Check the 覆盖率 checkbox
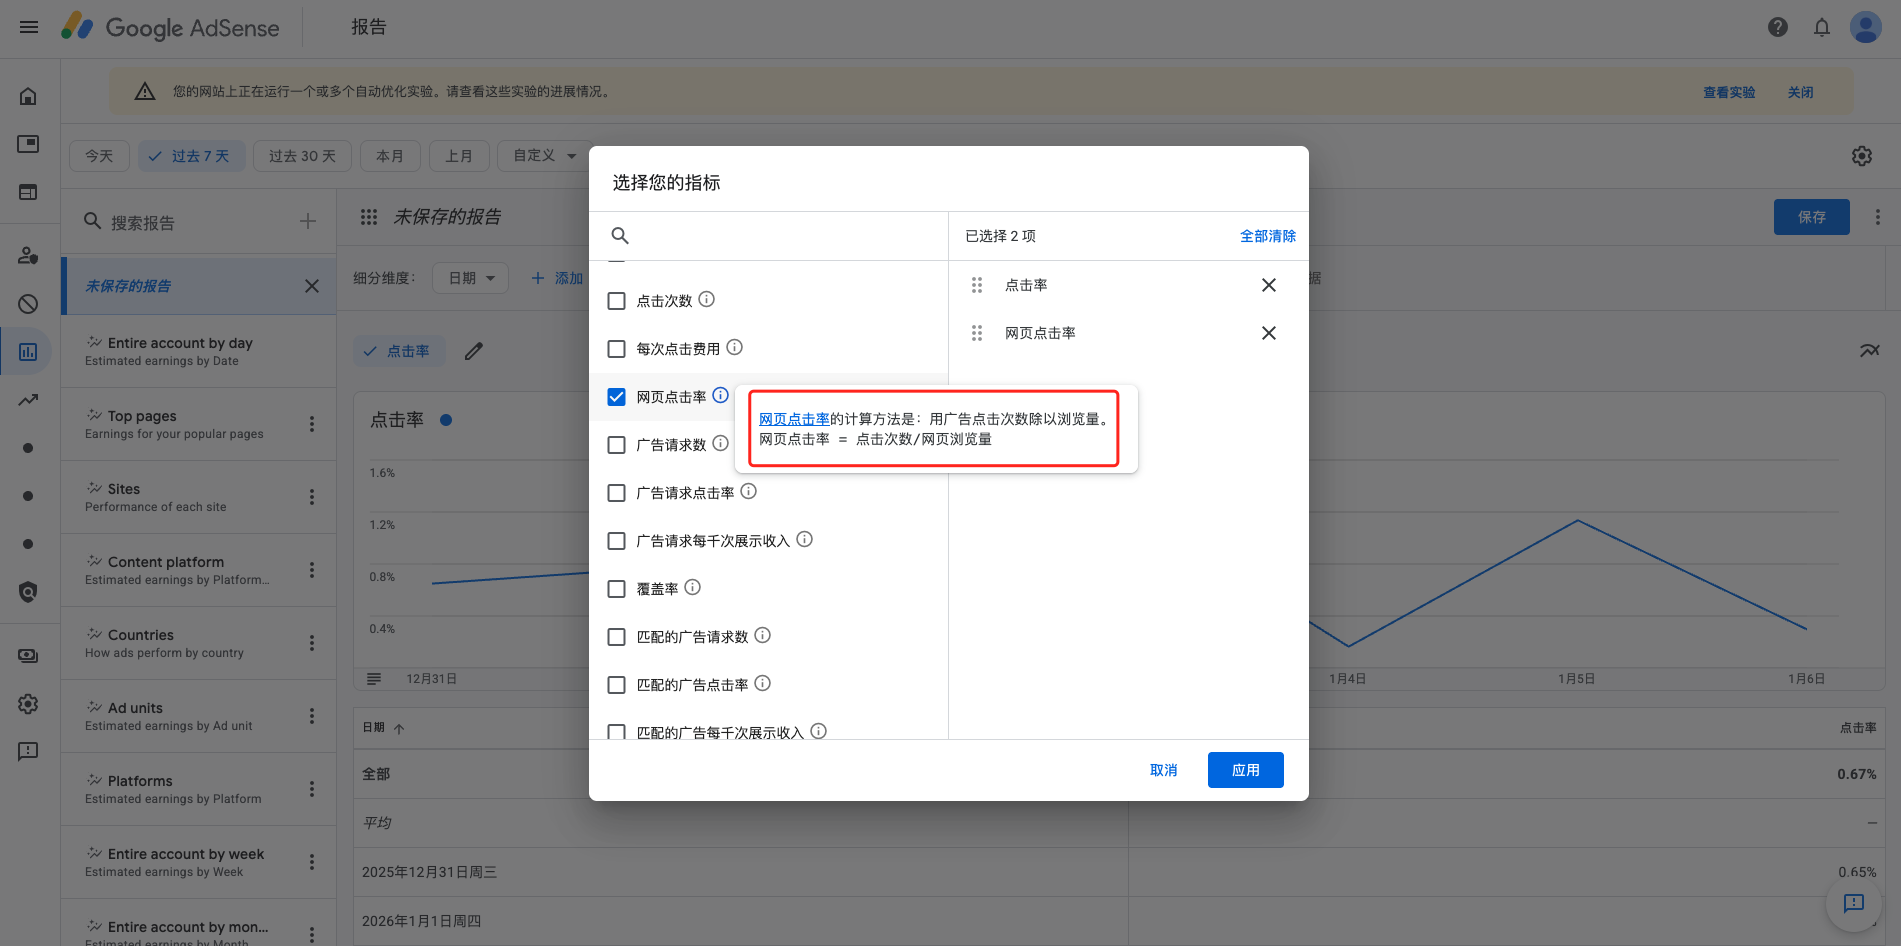1901x946 pixels. 617,589
